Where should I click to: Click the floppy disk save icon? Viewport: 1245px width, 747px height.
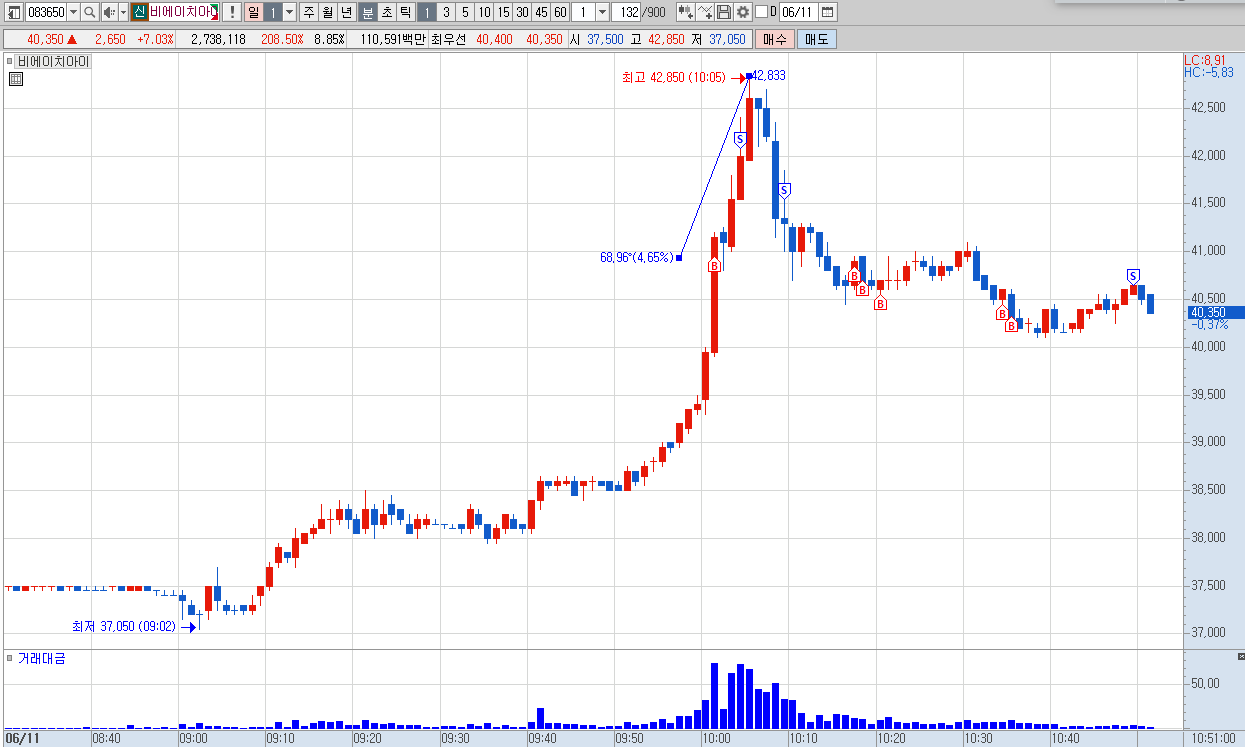(724, 12)
